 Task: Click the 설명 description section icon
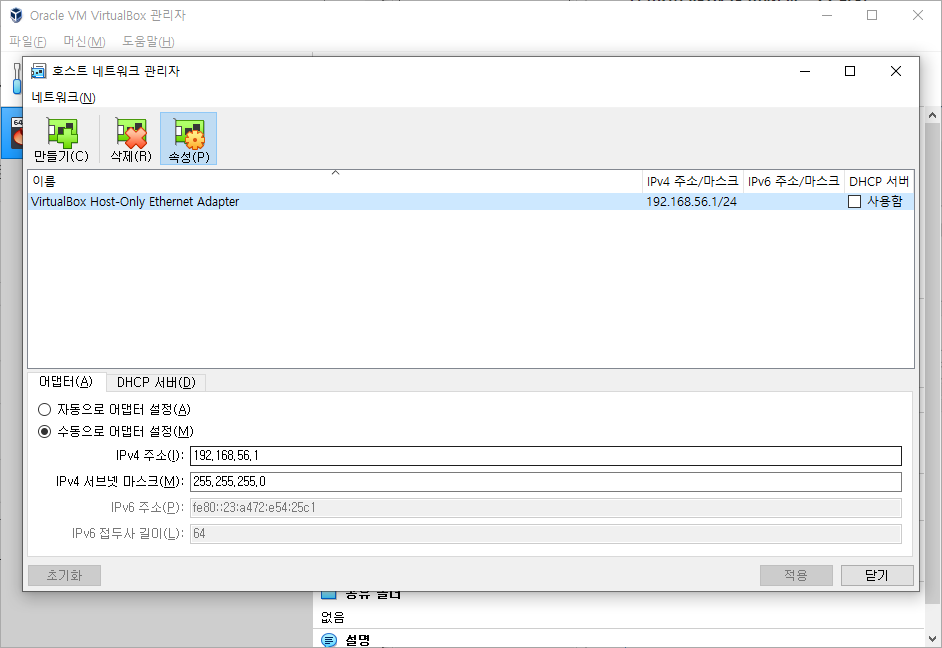pyautogui.click(x=329, y=640)
